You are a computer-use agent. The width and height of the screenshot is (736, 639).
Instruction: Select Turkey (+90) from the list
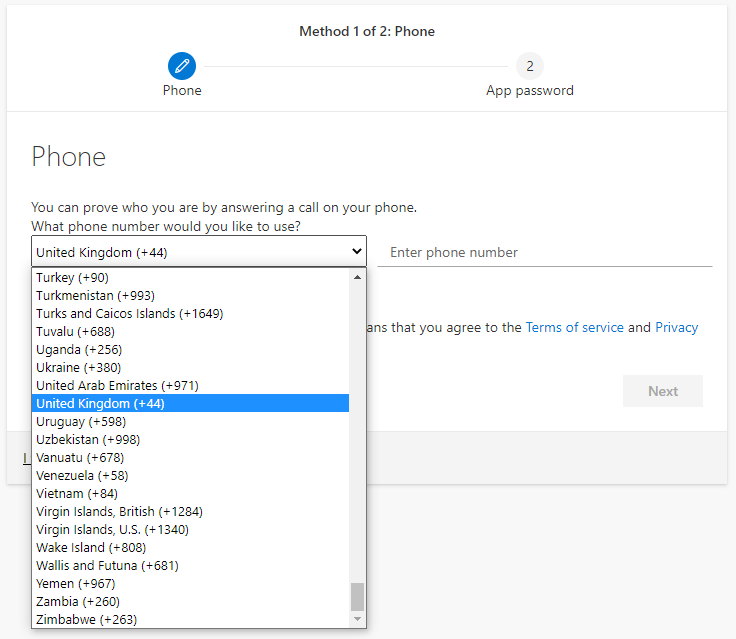[190, 277]
